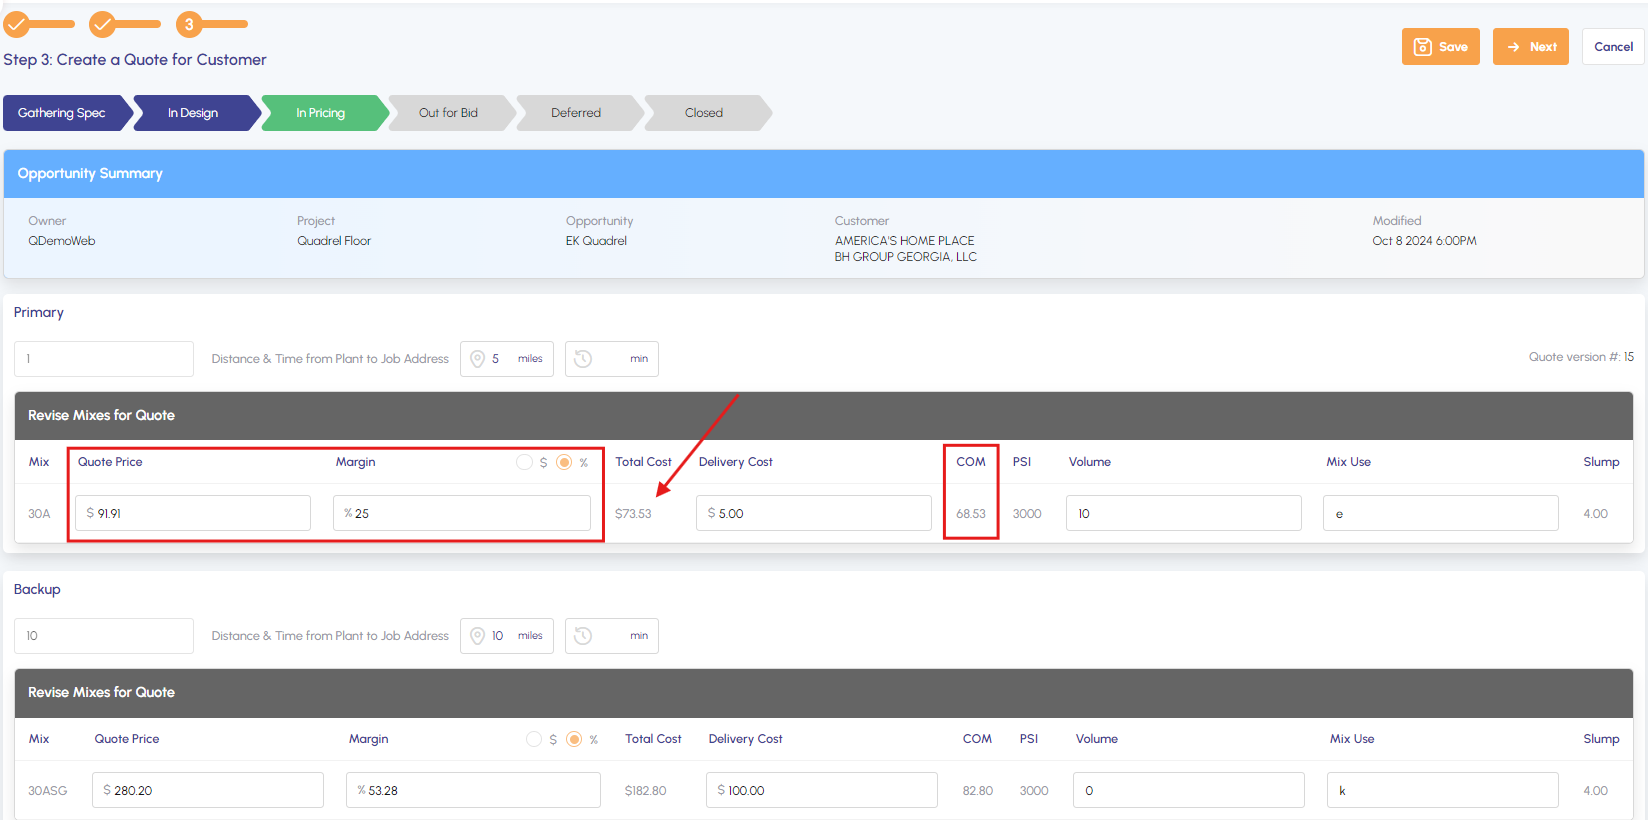Edit the 30ASG Quote Price field
The image size is (1648, 820).
point(208,790)
